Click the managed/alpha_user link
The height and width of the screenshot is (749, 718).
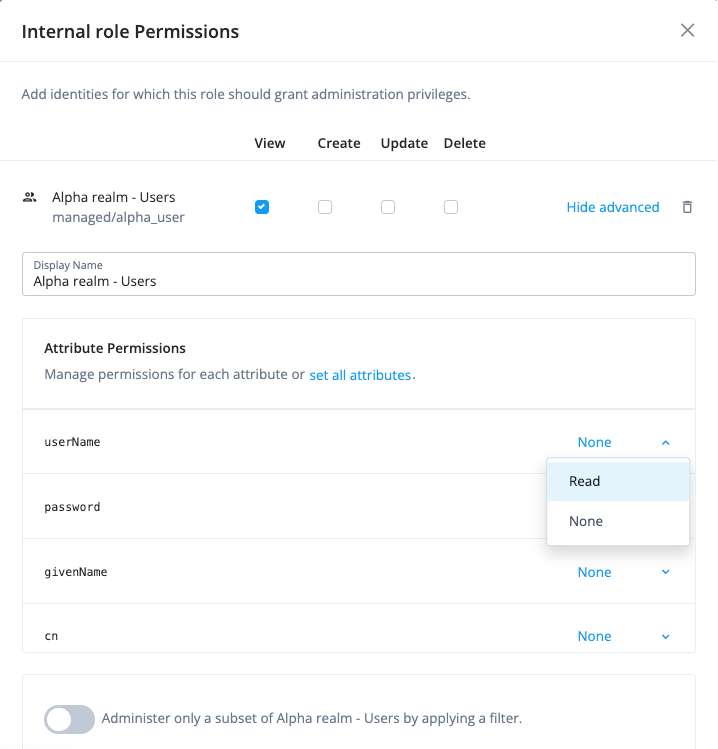pyautogui.click(x=118, y=217)
